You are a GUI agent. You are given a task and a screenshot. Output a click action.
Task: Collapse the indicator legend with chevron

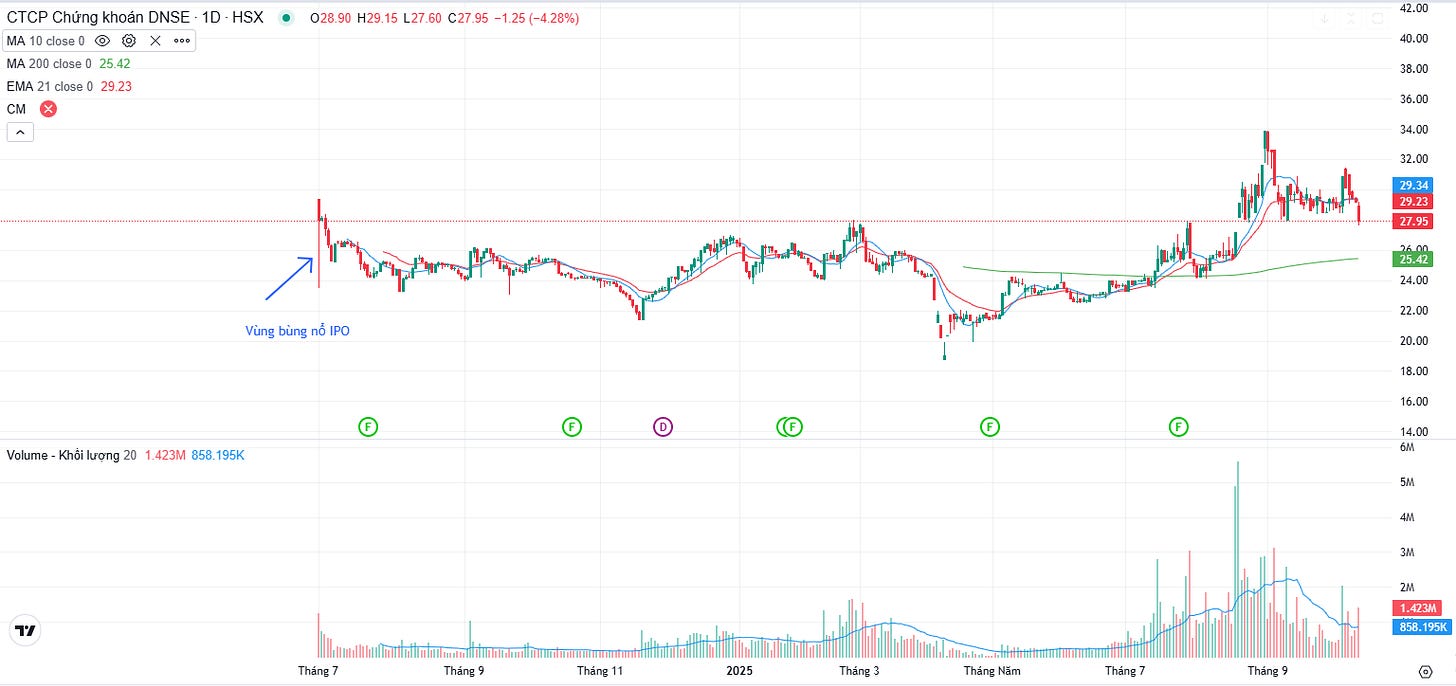(x=20, y=132)
